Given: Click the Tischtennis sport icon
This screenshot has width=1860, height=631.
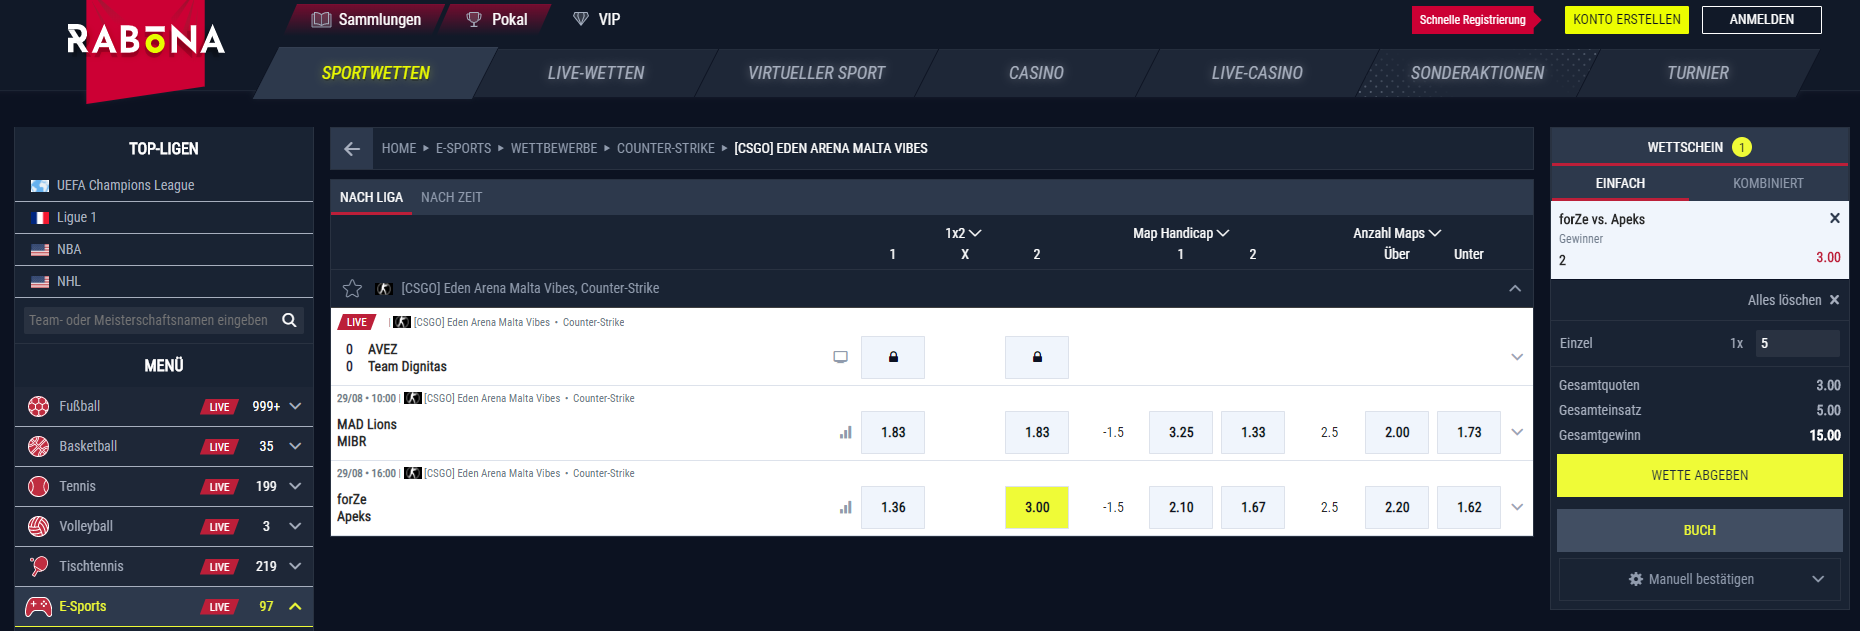Looking at the screenshot, I should point(38,566).
